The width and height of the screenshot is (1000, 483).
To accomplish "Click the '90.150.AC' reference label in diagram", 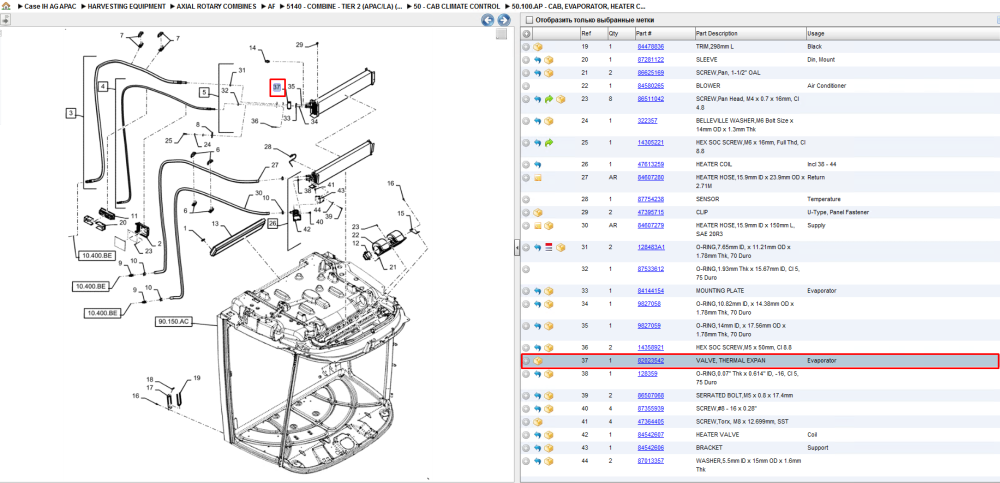I will 172,322.
